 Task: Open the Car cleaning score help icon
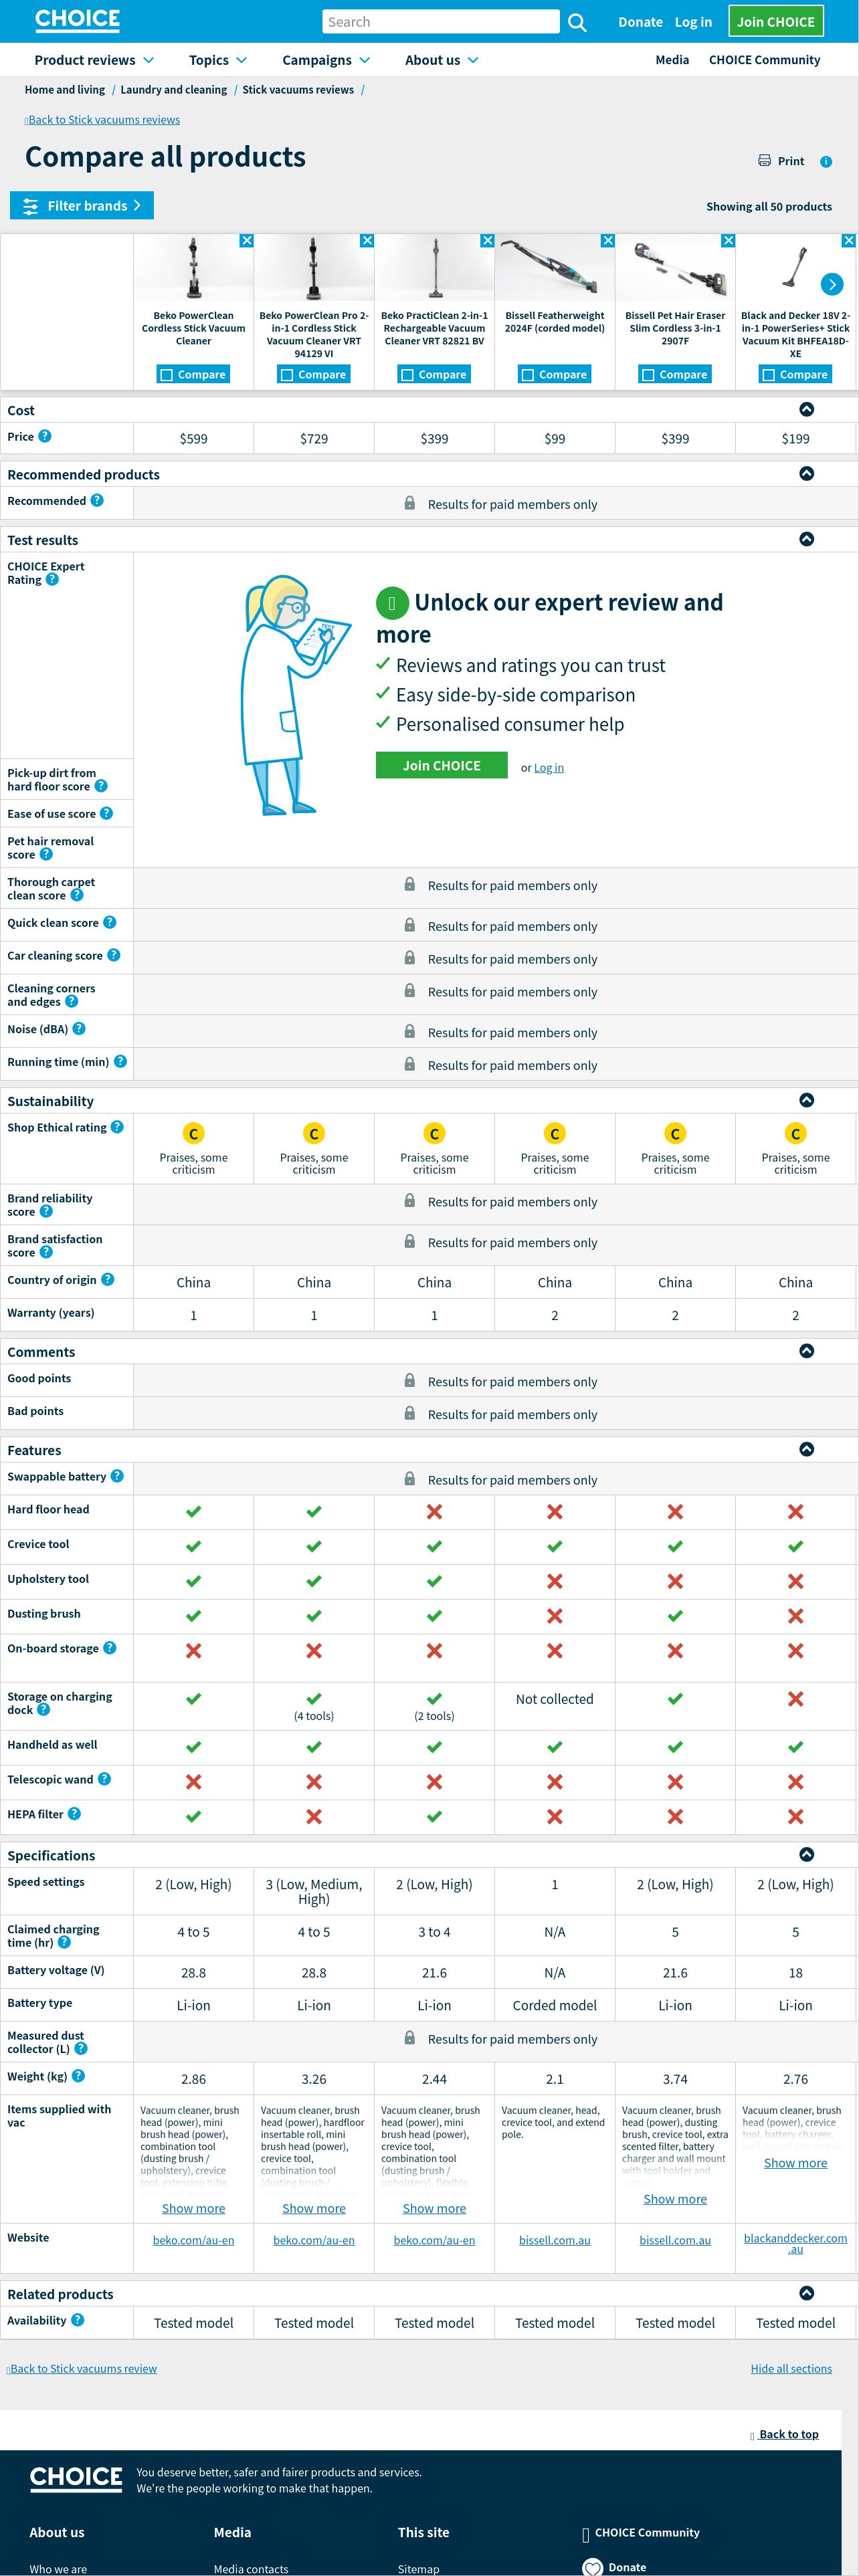[114, 955]
